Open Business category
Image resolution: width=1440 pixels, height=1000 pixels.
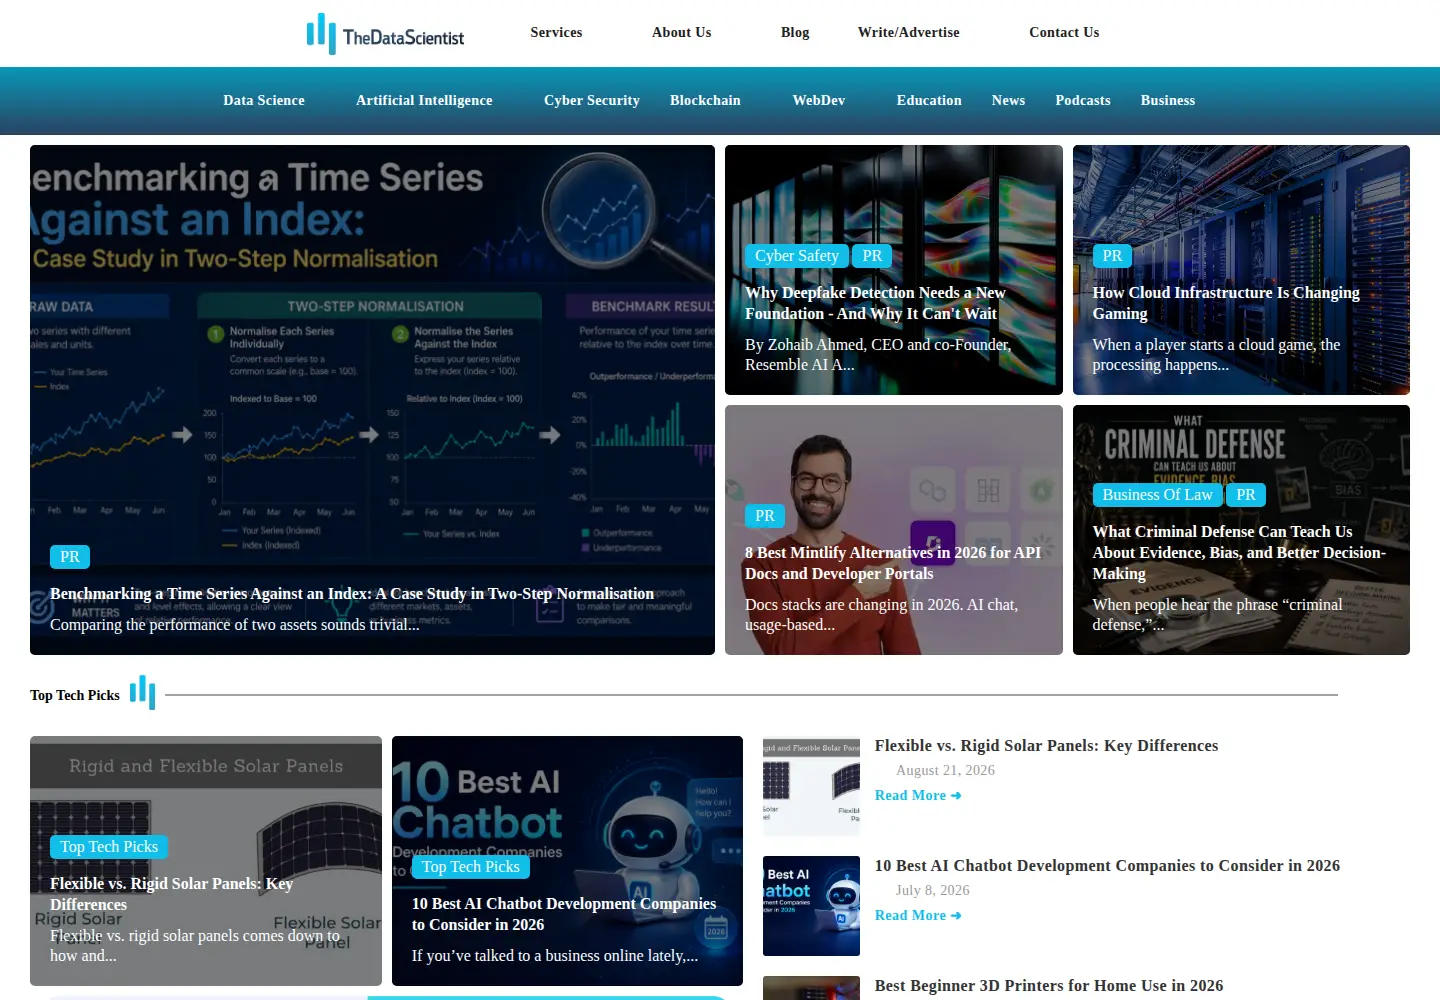click(x=1168, y=101)
